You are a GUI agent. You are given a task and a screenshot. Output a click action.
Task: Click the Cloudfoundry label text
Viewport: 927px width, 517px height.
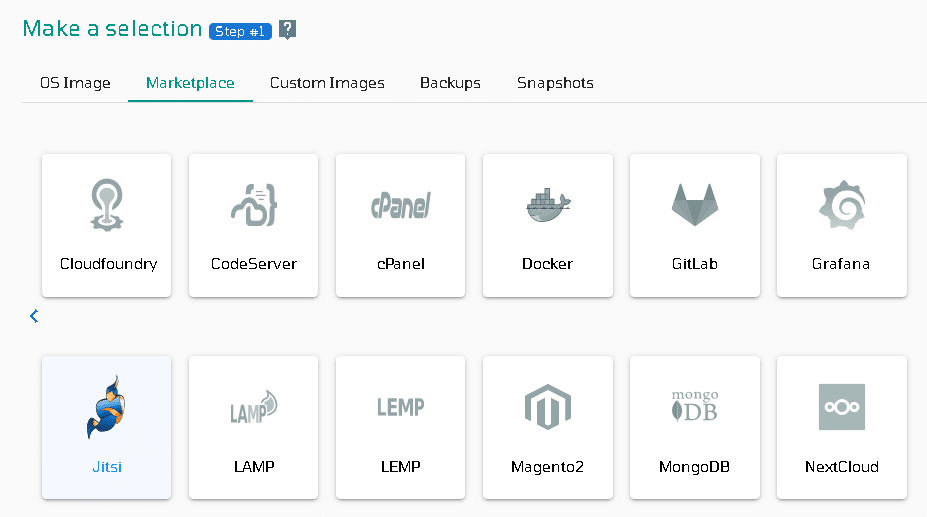108,264
